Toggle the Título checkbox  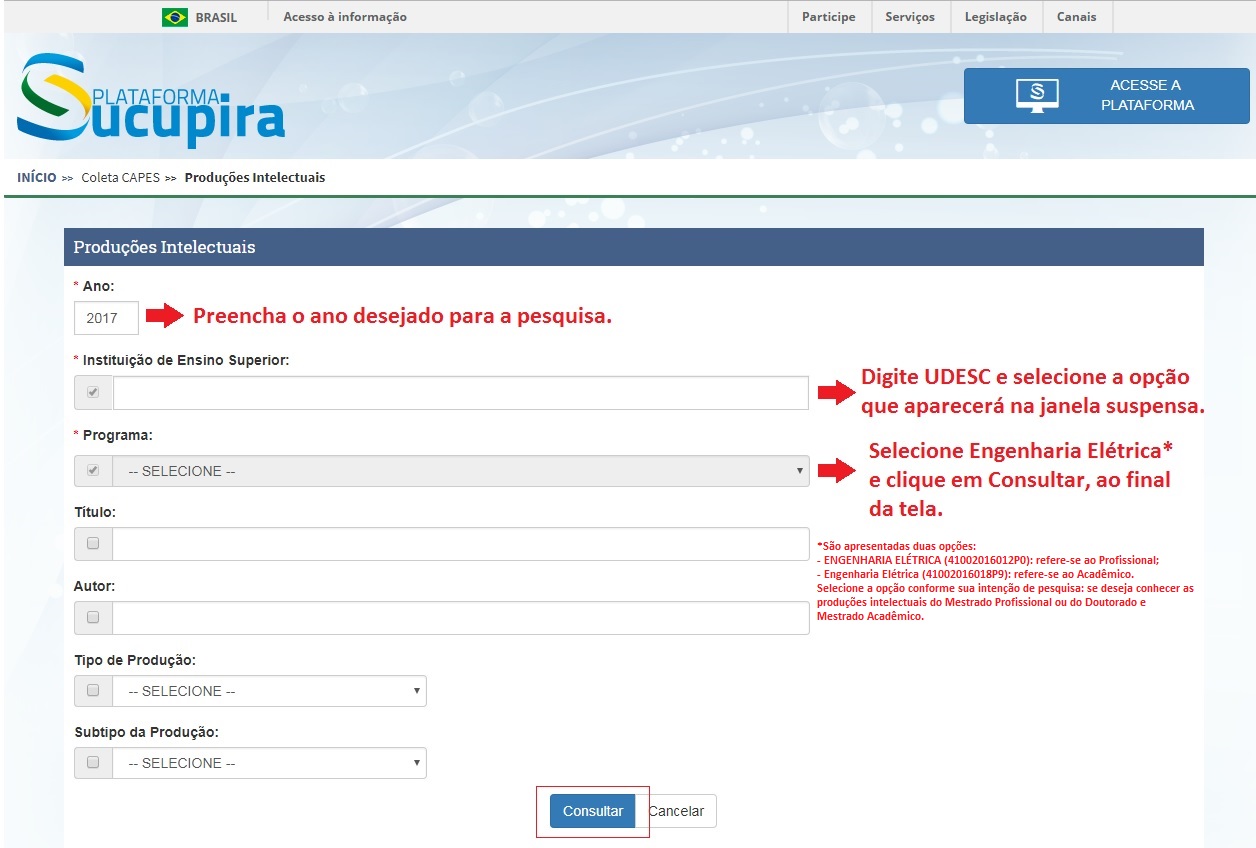(x=93, y=544)
